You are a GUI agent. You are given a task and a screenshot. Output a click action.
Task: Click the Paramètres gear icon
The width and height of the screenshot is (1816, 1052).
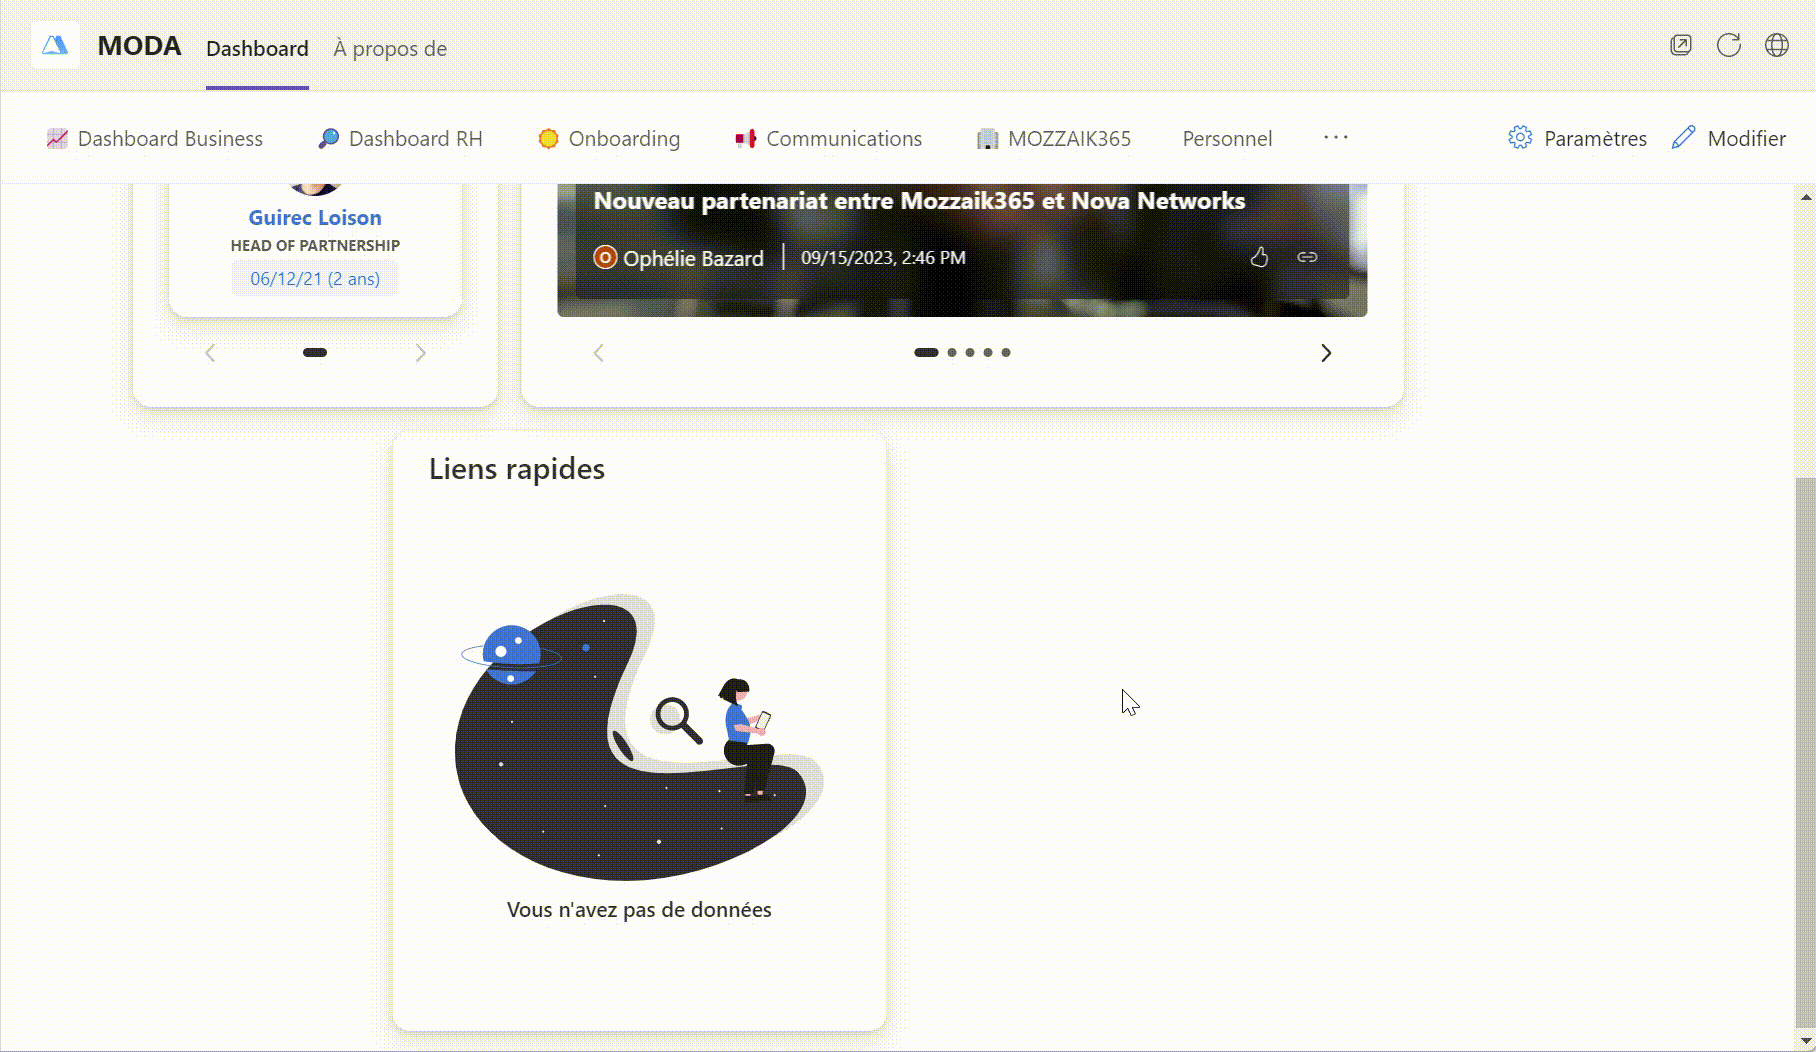click(1520, 138)
